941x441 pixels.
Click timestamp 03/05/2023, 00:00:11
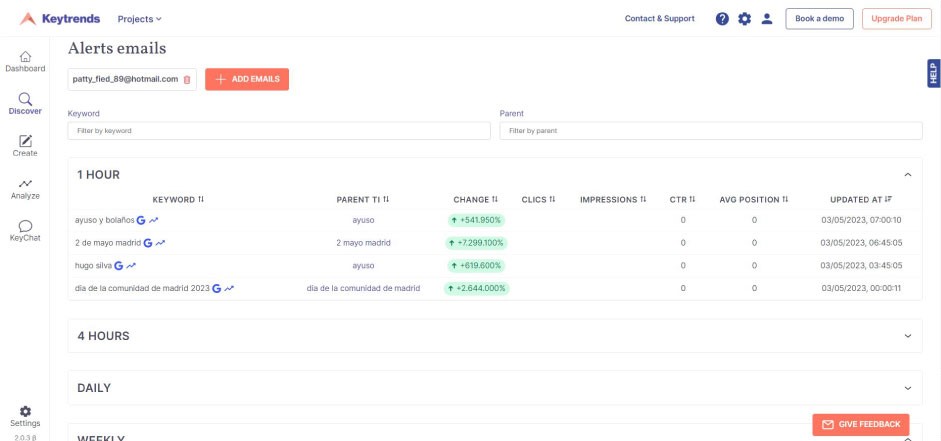pyautogui.click(x=861, y=288)
